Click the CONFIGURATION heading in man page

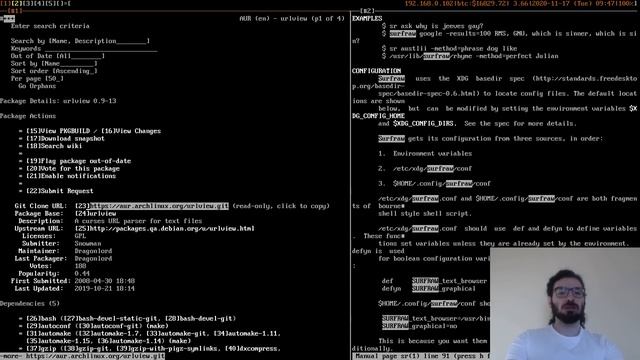click(376, 71)
